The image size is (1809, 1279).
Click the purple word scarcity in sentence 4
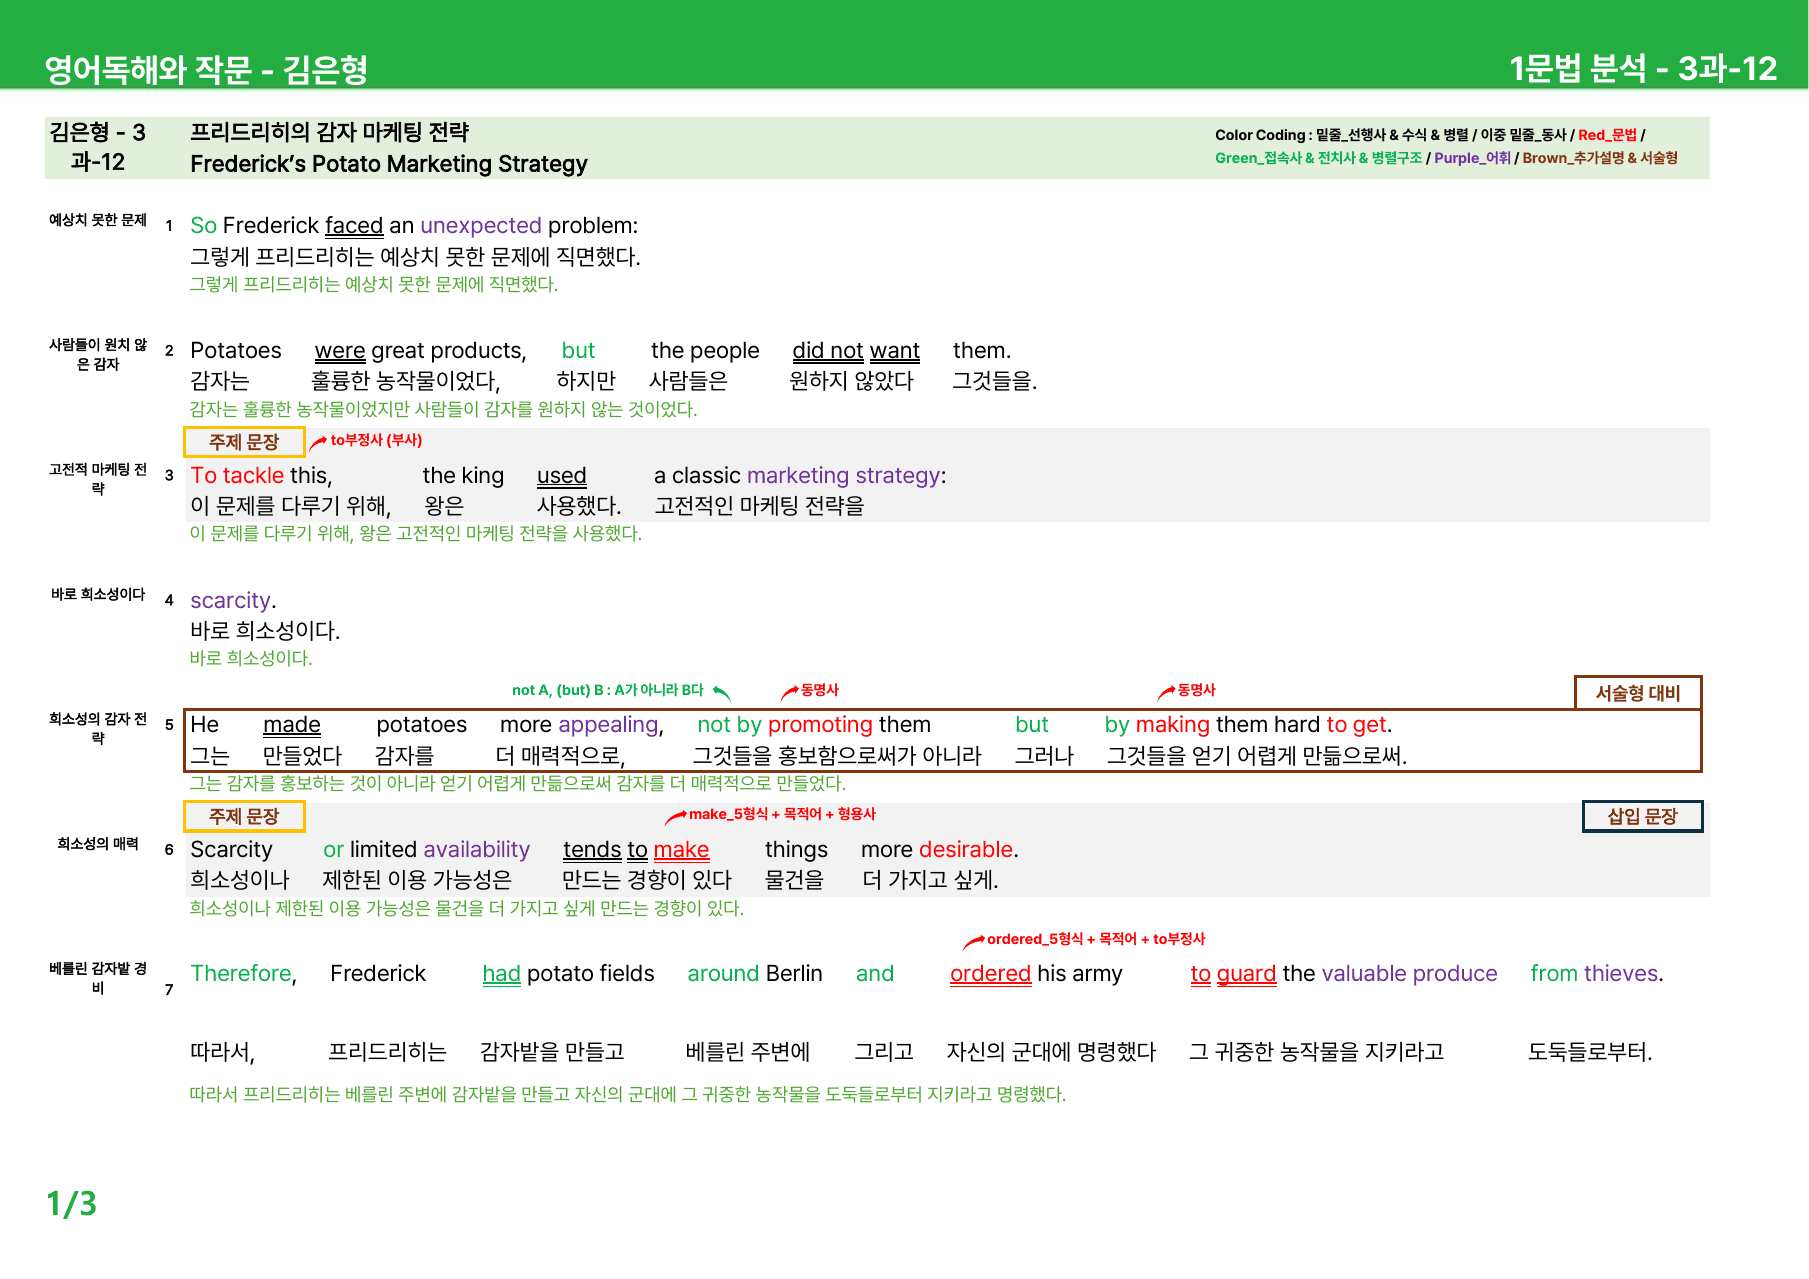tap(230, 601)
